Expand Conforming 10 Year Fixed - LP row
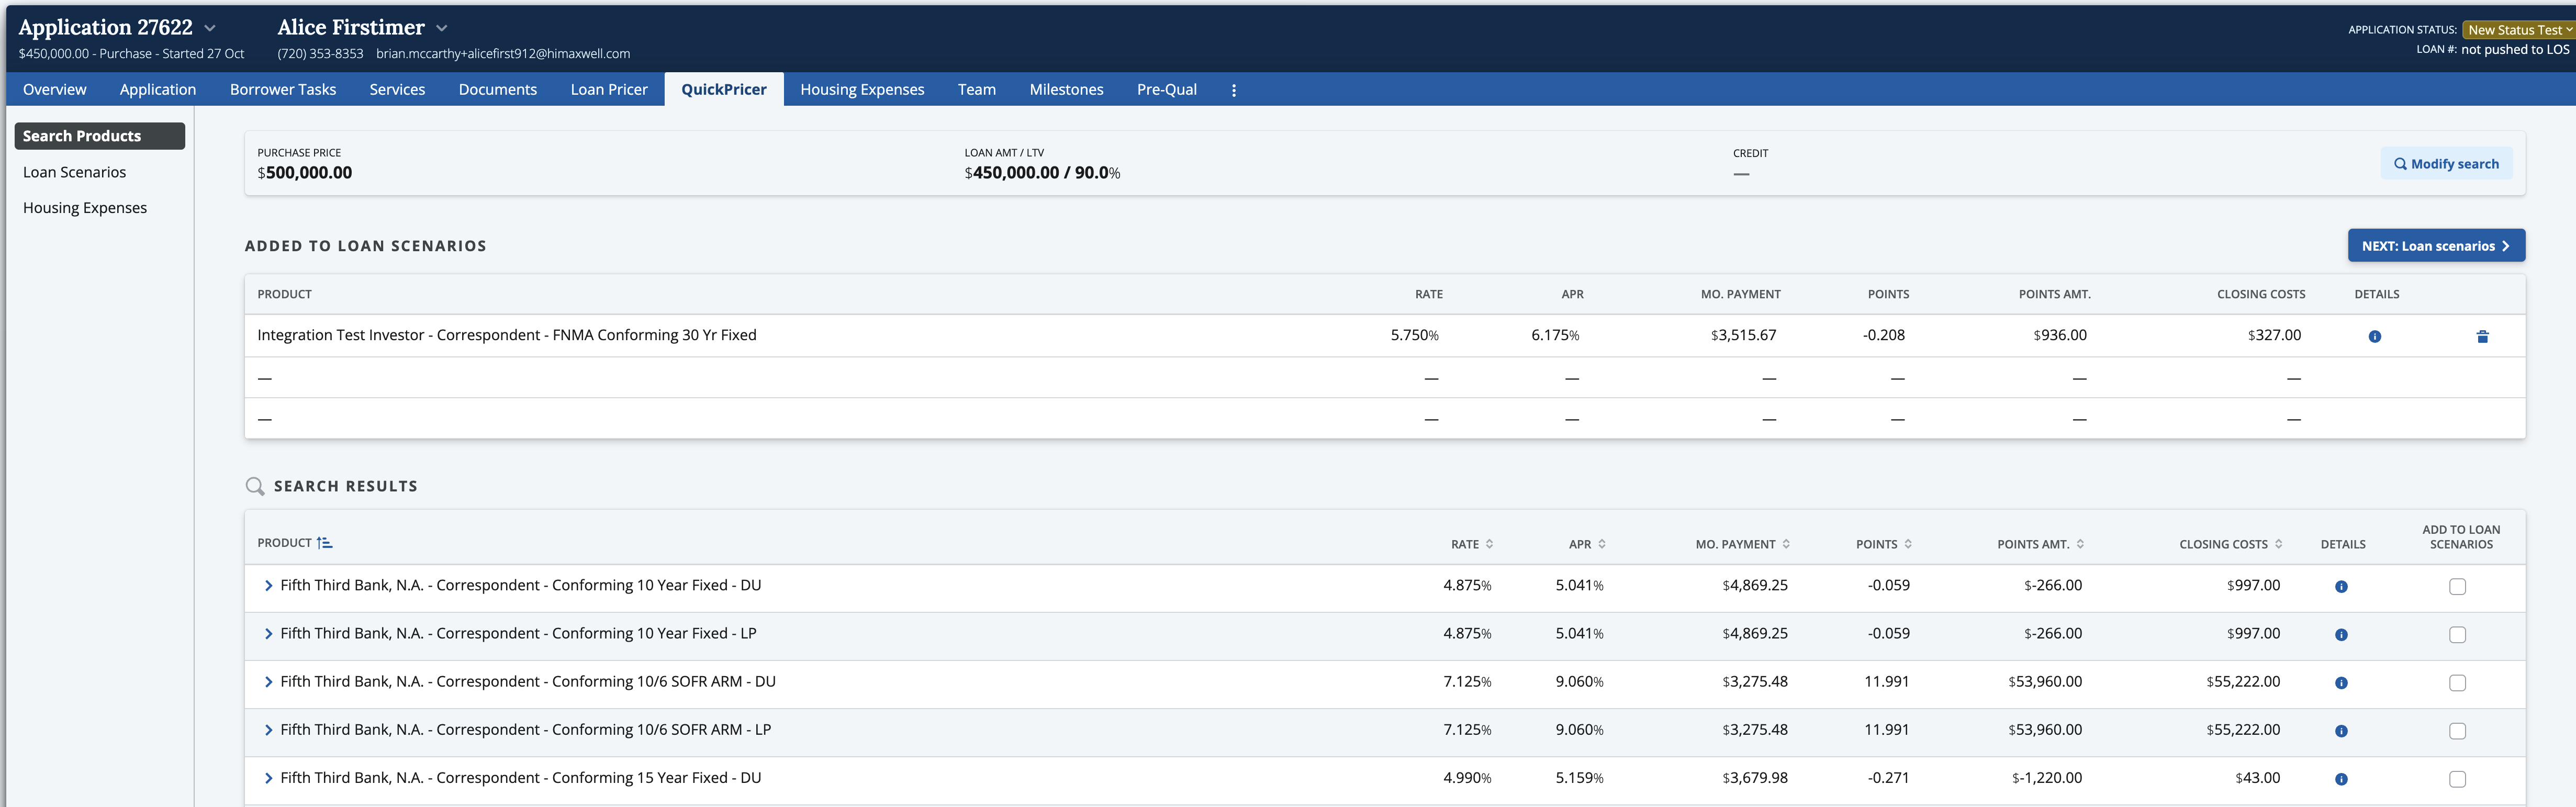The height and width of the screenshot is (807, 2576). pyautogui.click(x=268, y=634)
